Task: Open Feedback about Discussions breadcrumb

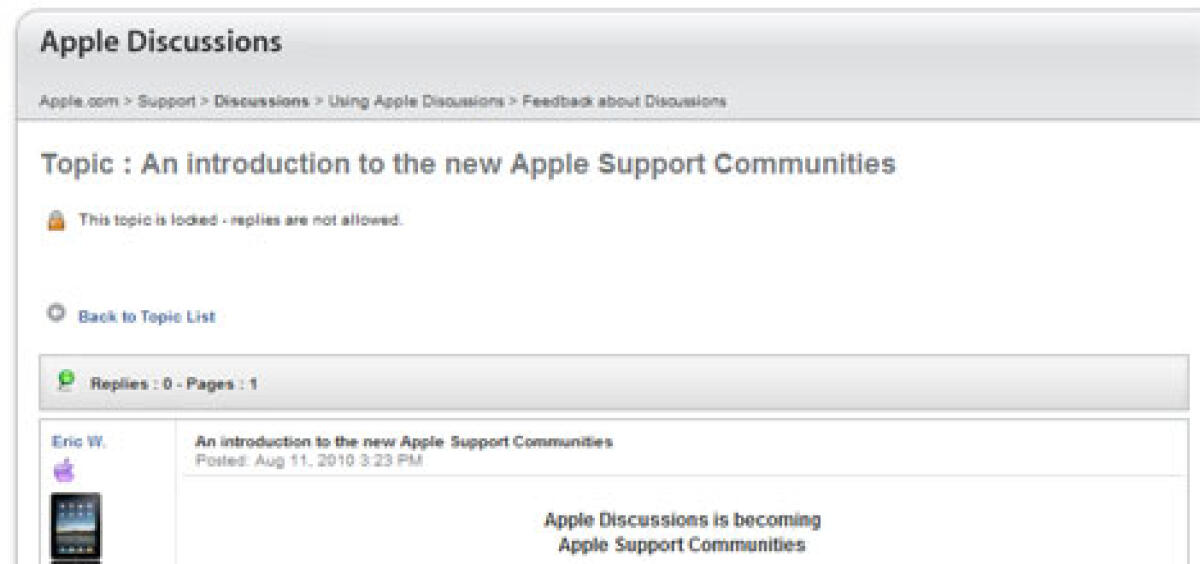Action: (624, 101)
